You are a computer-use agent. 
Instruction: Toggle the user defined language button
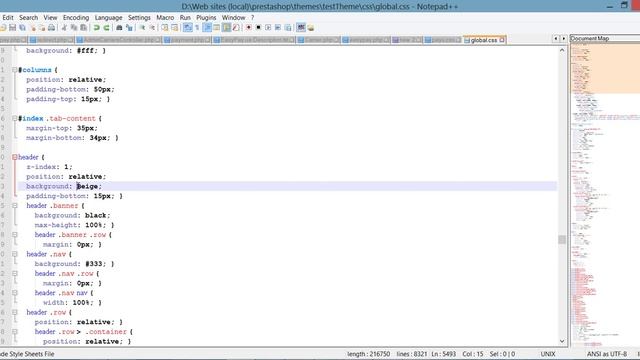point(217,27)
